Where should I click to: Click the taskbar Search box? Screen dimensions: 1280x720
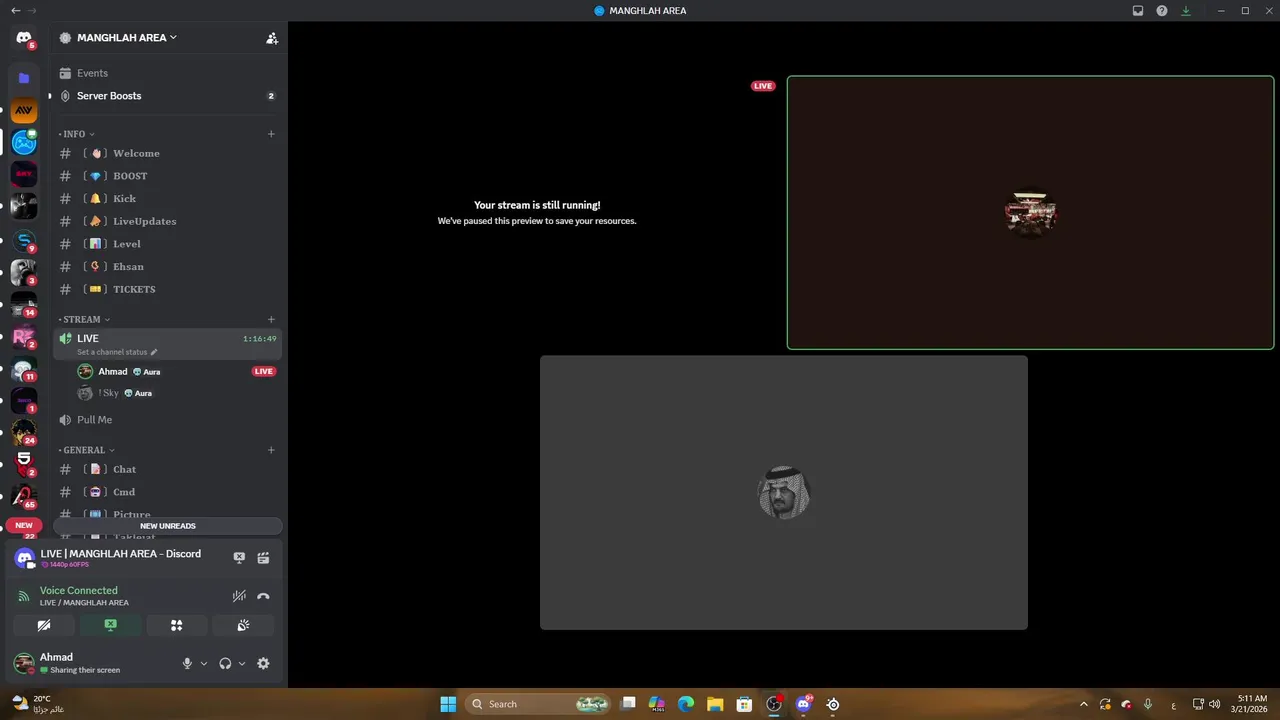[x=539, y=704]
